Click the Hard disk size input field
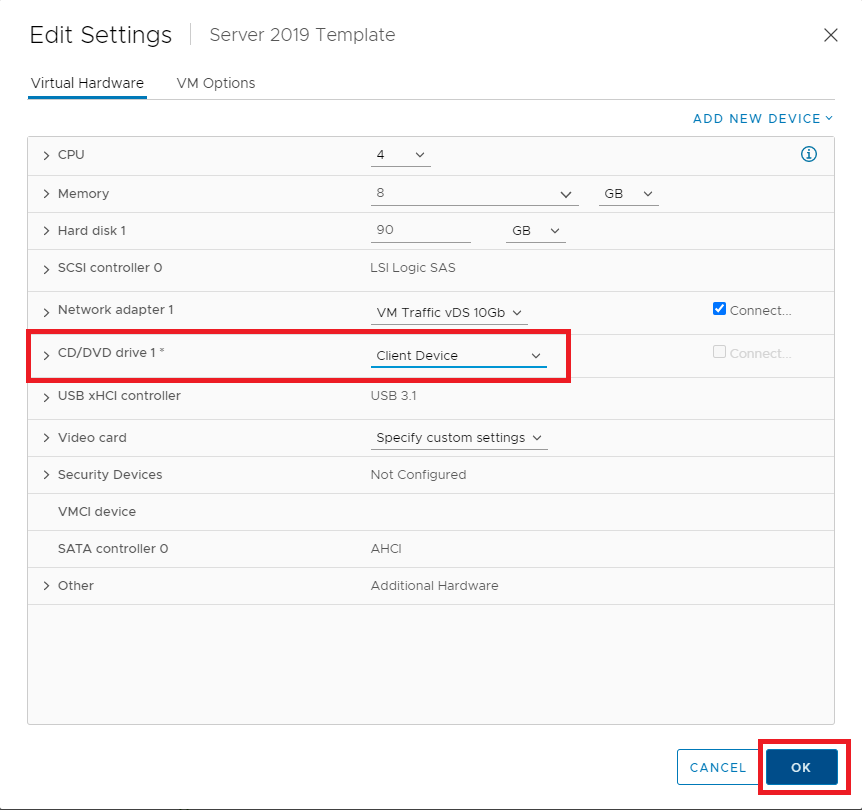 click(x=419, y=230)
